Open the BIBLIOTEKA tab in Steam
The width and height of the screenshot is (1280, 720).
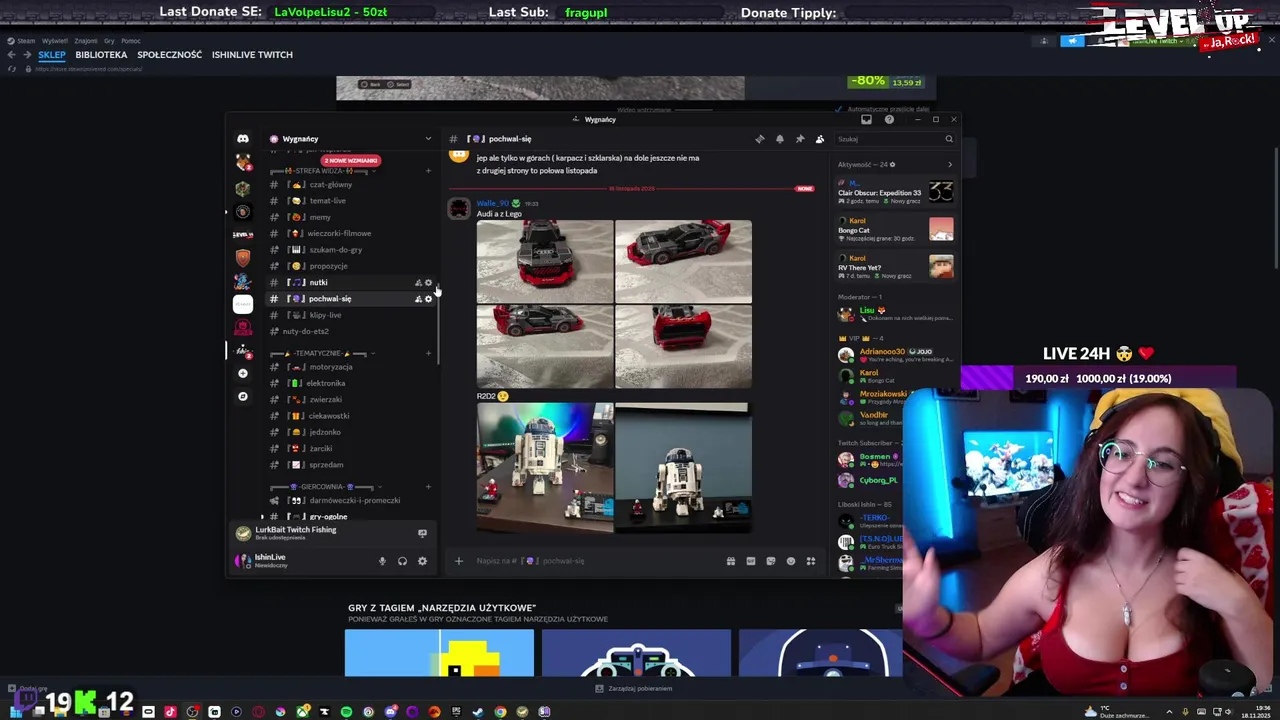[x=101, y=55]
